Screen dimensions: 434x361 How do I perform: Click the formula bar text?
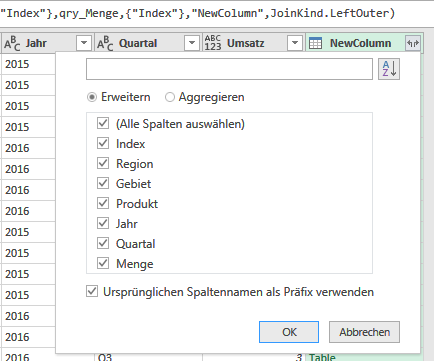click(x=197, y=13)
